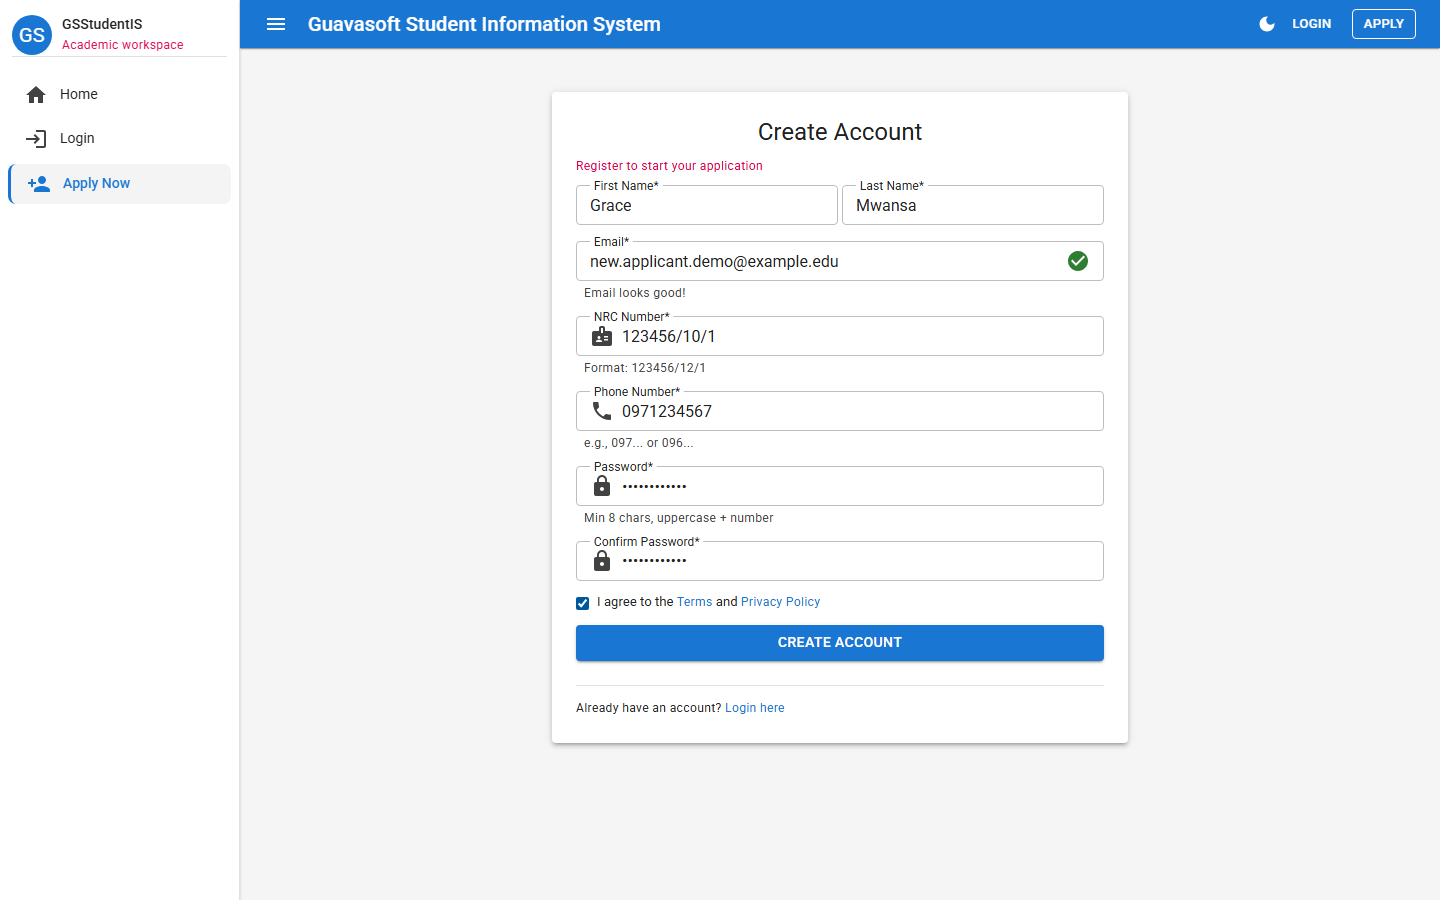Click the 'Register to start your application' text
Image resolution: width=1440 pixels, height=900 pixels.
coord(669,166)
